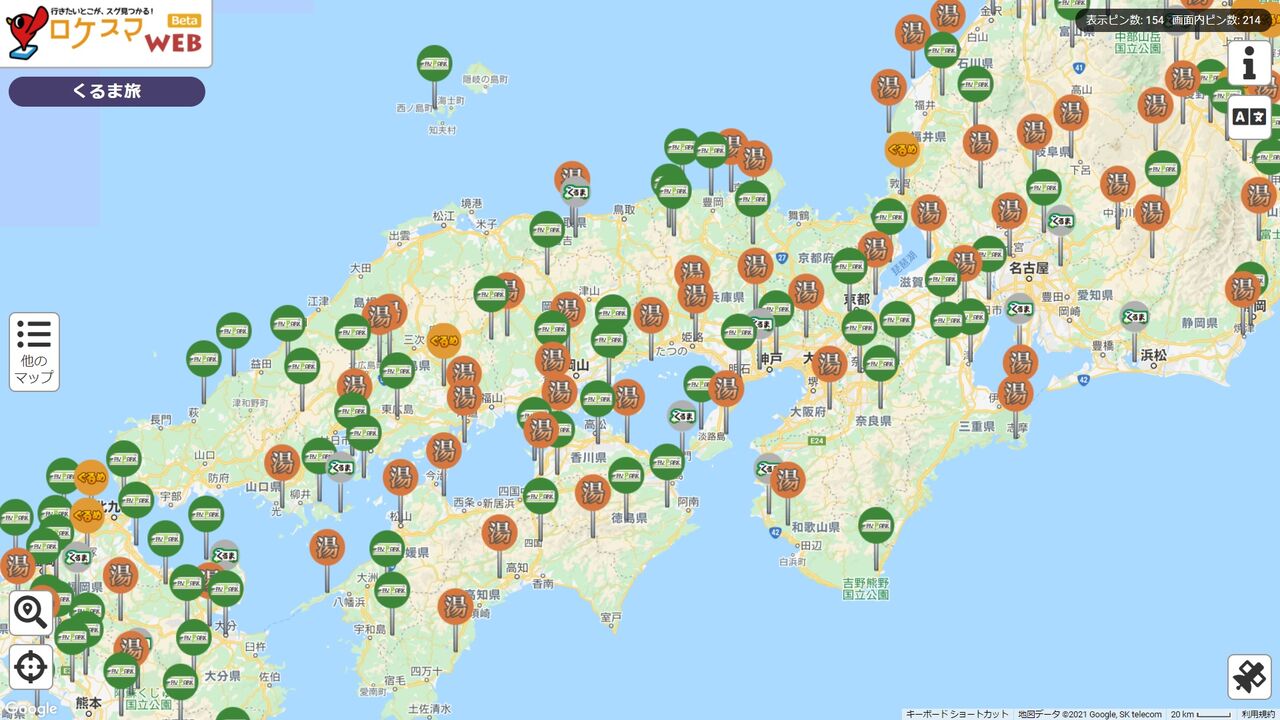Select the 湯 pin above 今治 label
The image size is (1280, 720).
pos(443,450)
